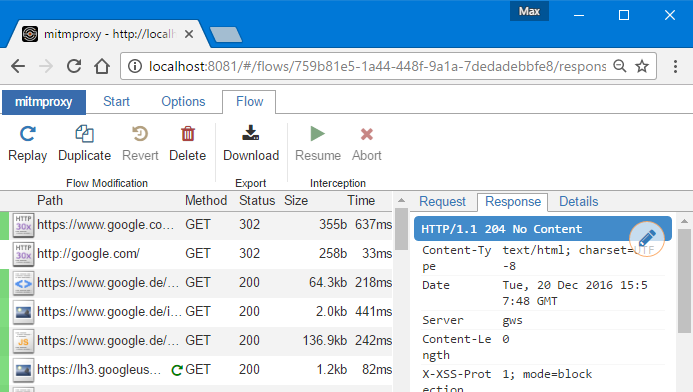This screenshot has width=693, height=392.
Task: Open a new browser tab
Action: 226,34
